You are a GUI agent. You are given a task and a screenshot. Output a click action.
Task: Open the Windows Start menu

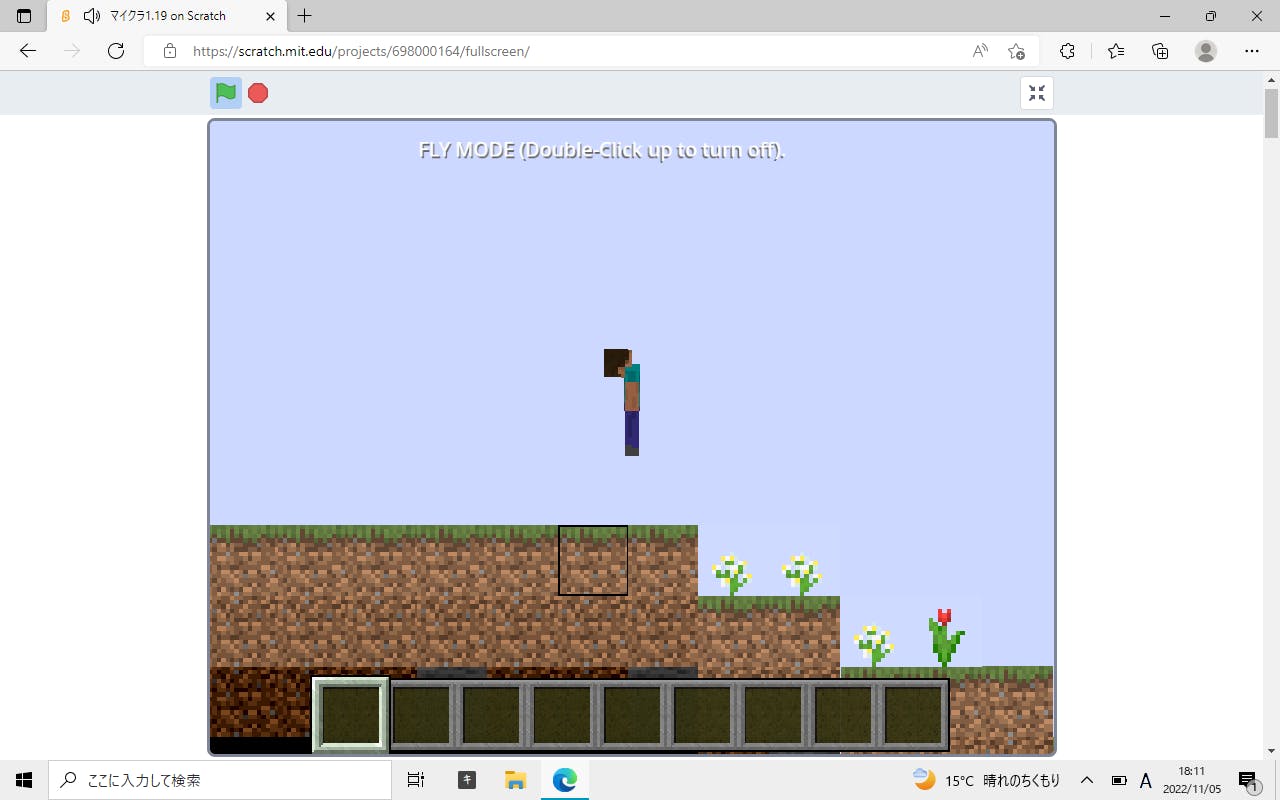(24, 780)
